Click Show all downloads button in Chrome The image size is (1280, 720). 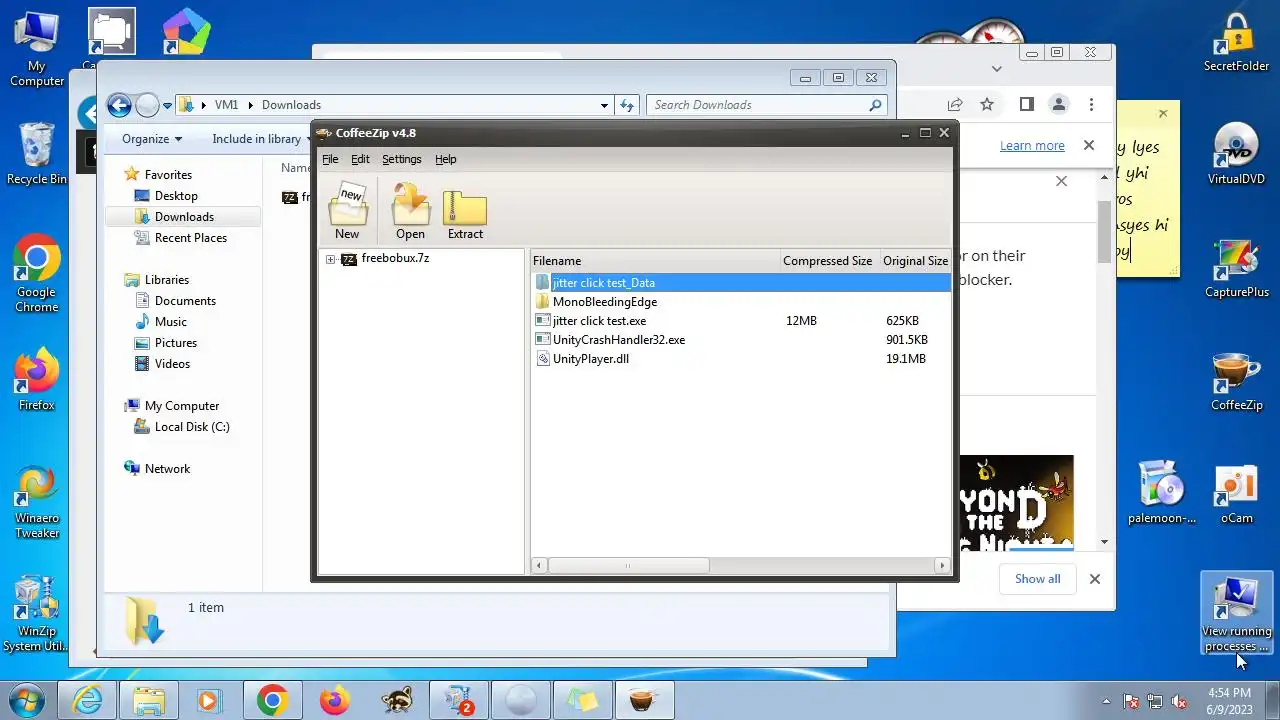point(1038,579)
